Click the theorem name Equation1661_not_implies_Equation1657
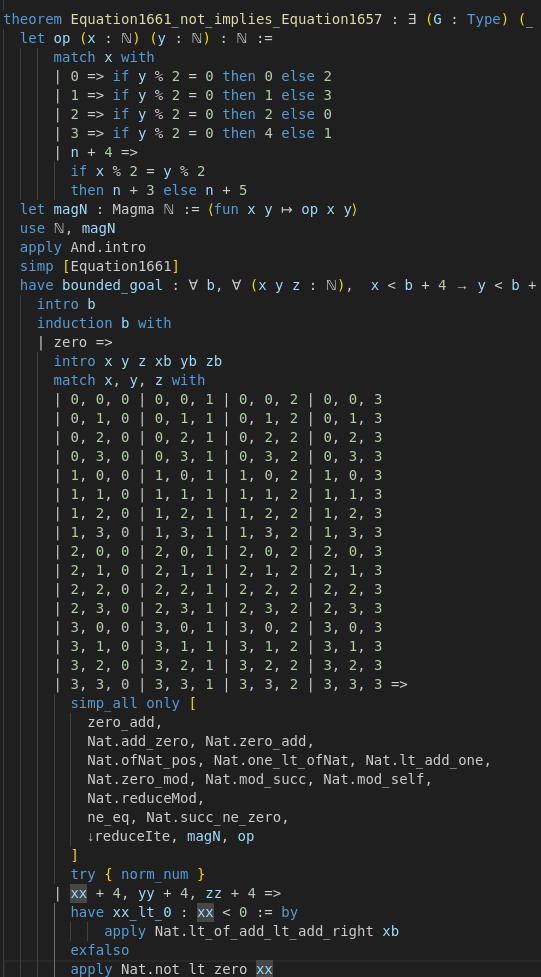The image size is (541, 977). pos(226,19)
